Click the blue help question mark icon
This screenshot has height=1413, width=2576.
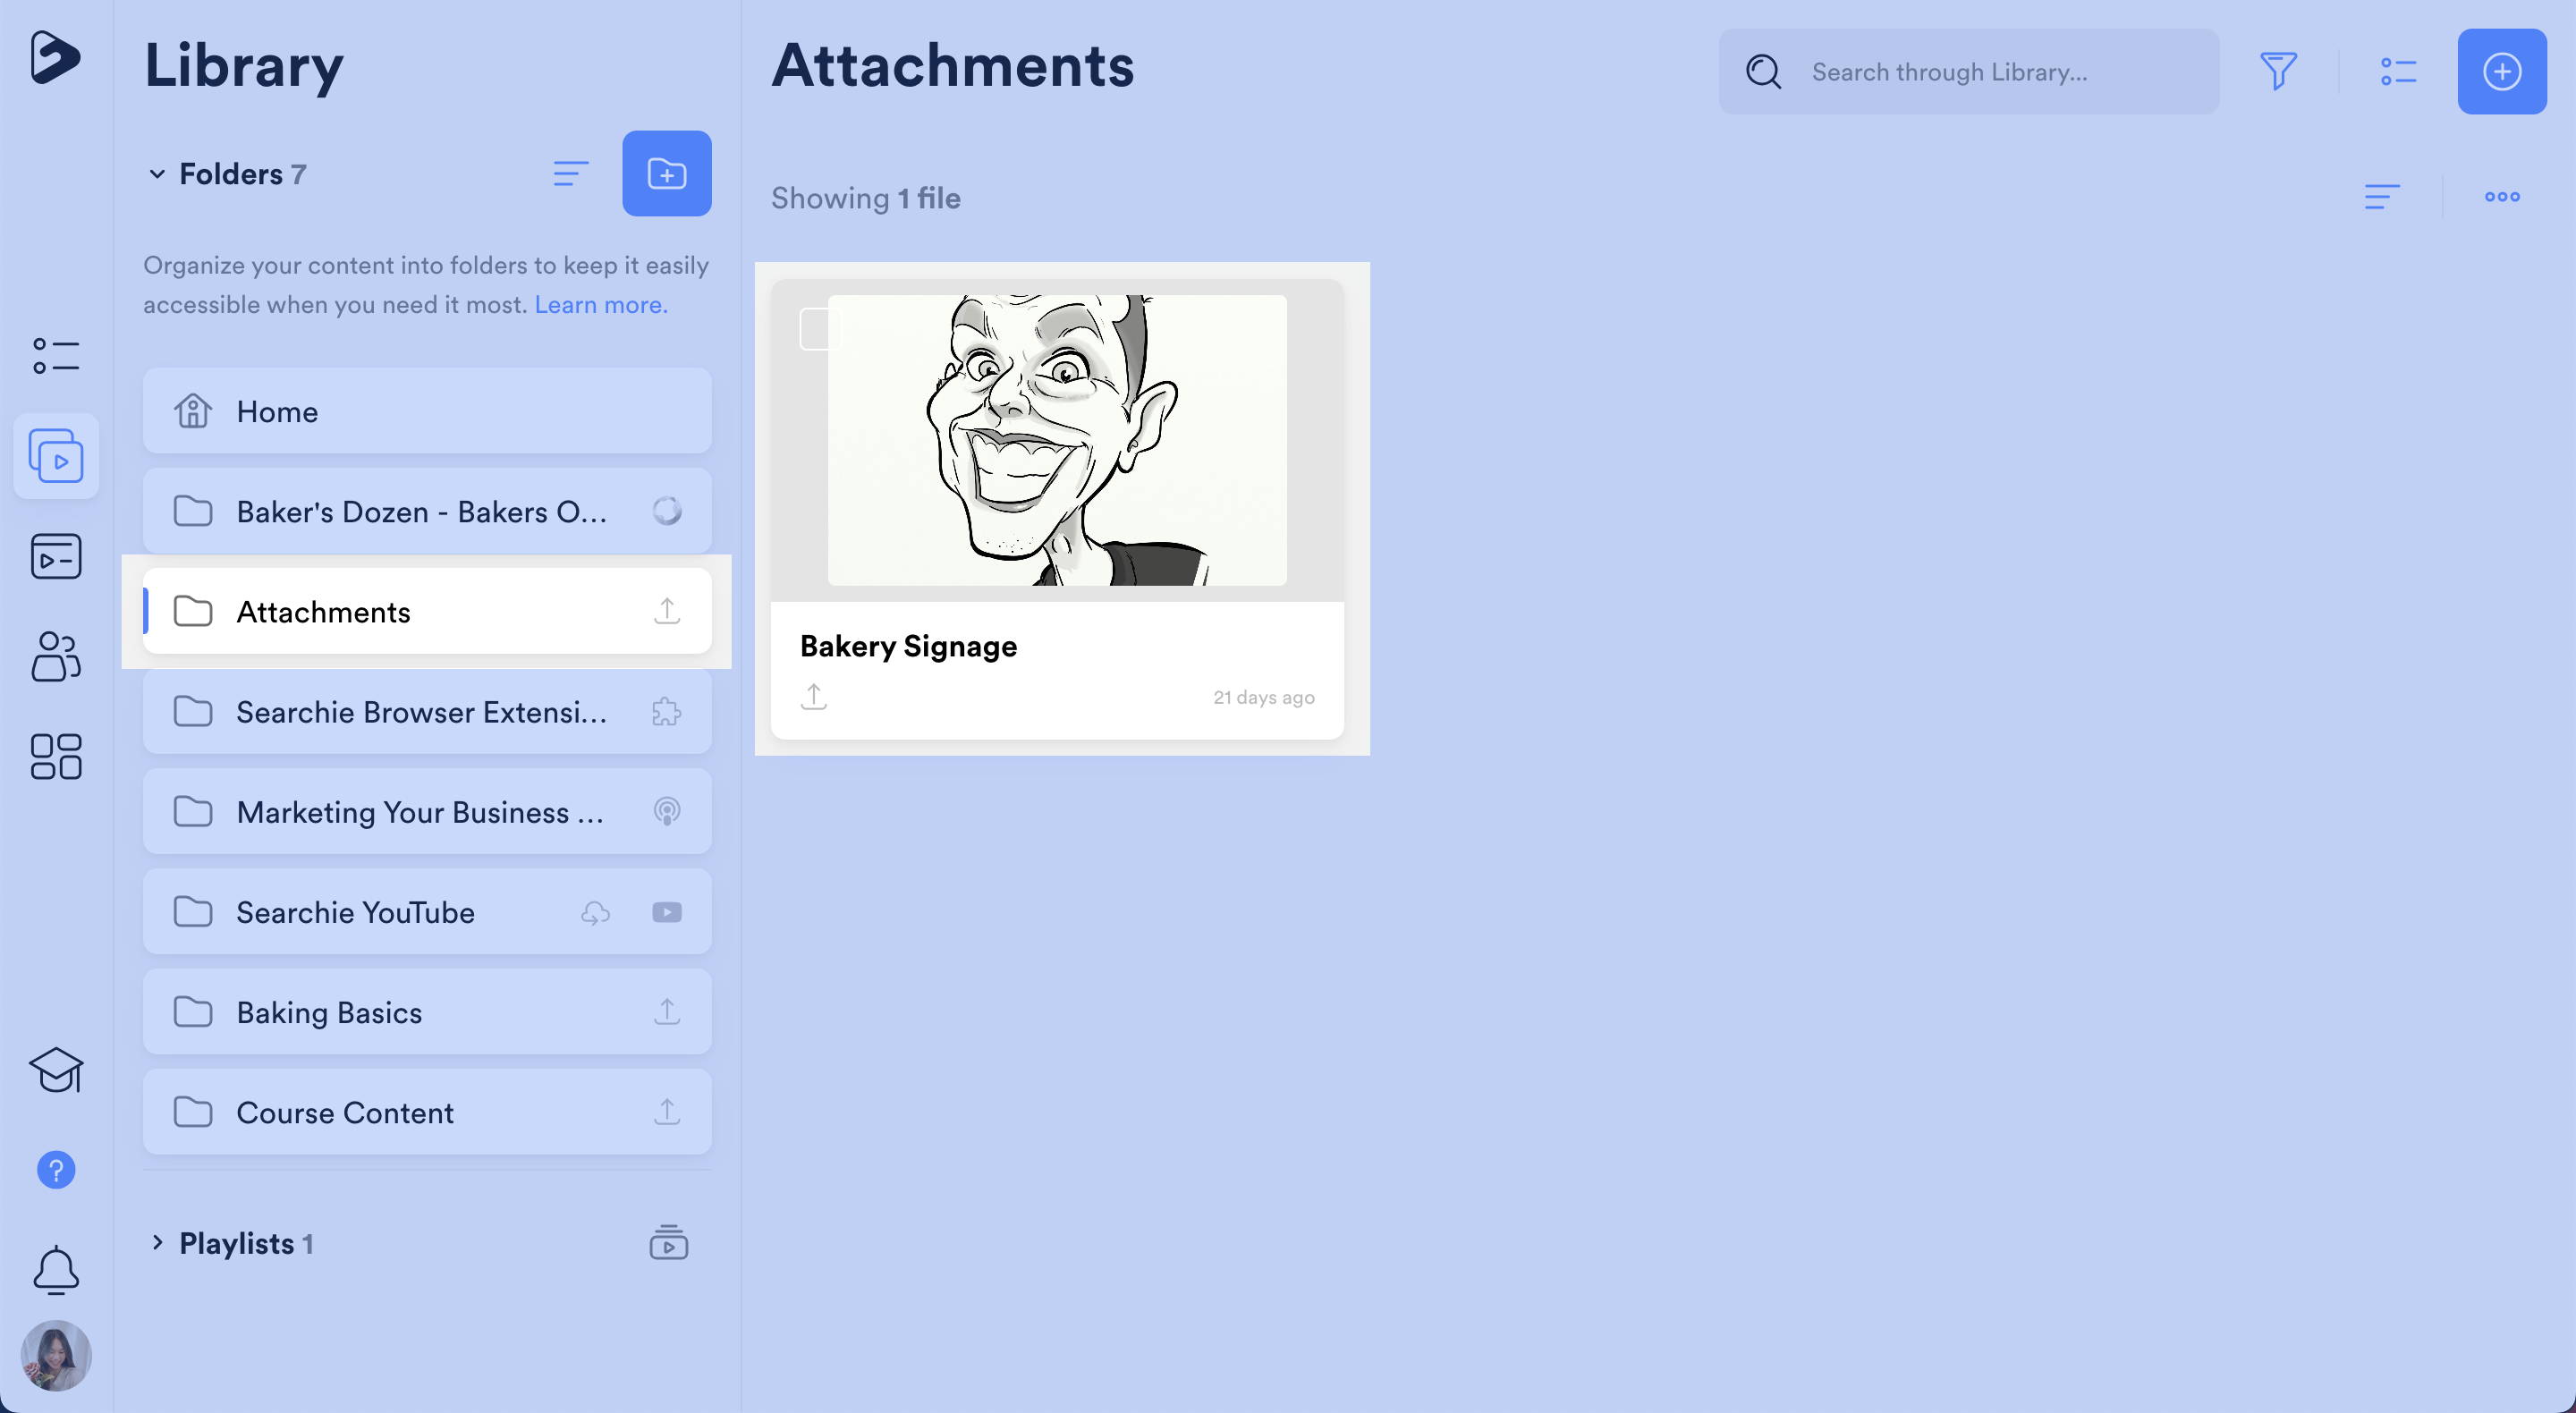click(x=56, y=1170)
